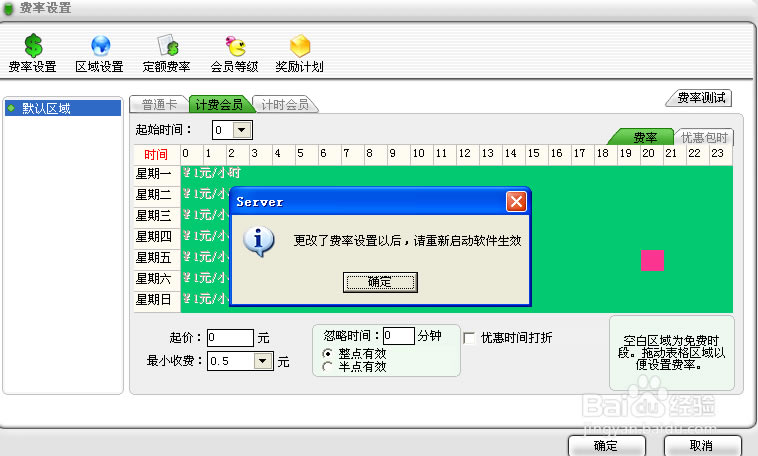
Task: Click the title bar icon of 费率设置 window
Action: [10, 9]
